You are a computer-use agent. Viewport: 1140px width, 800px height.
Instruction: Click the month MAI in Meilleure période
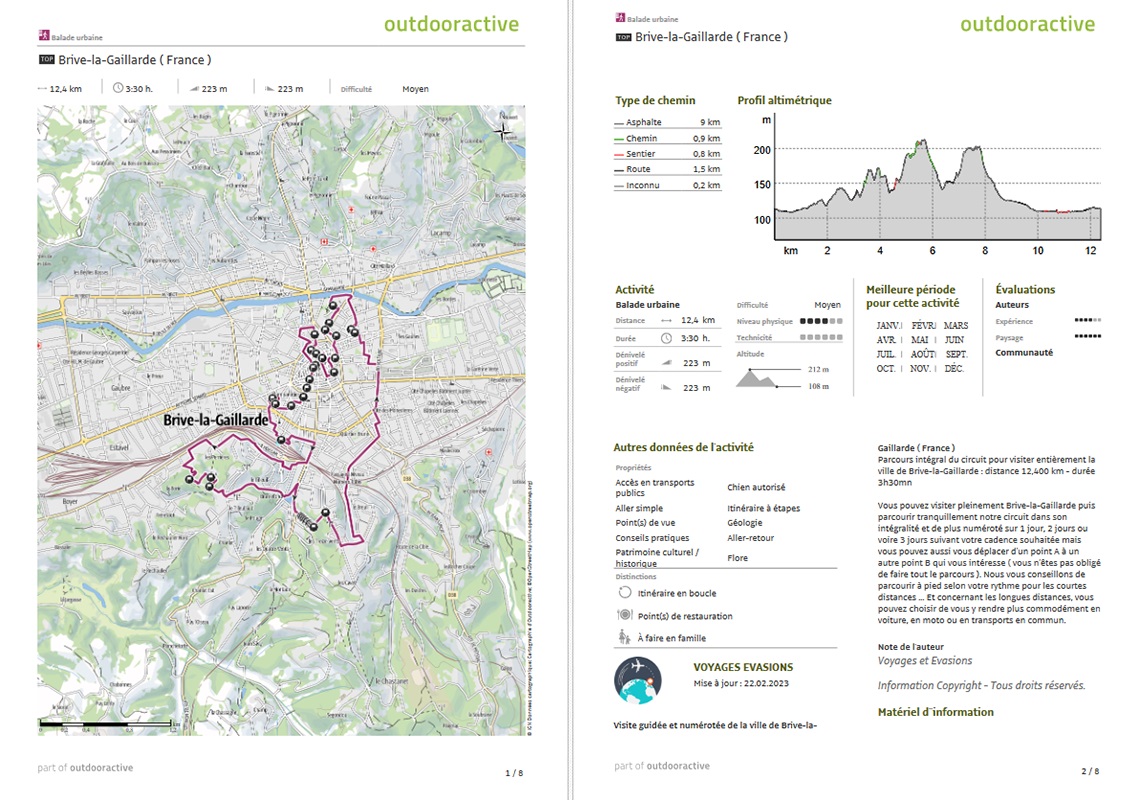point(920,340)
